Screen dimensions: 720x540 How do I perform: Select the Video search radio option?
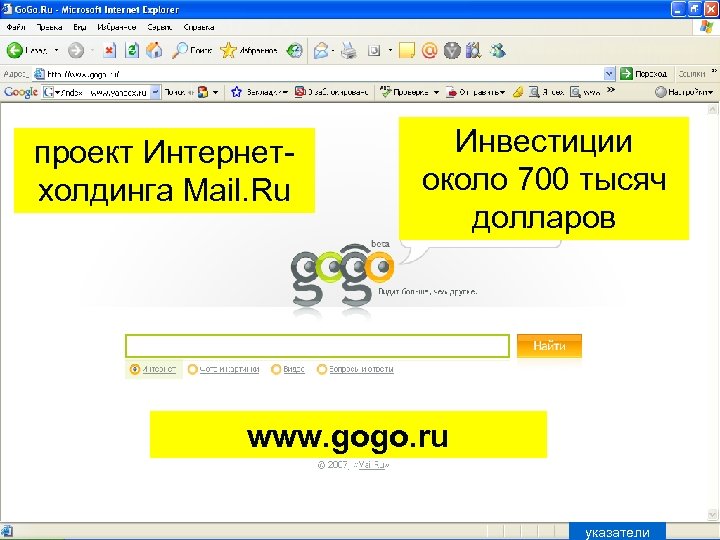[276, 369]
